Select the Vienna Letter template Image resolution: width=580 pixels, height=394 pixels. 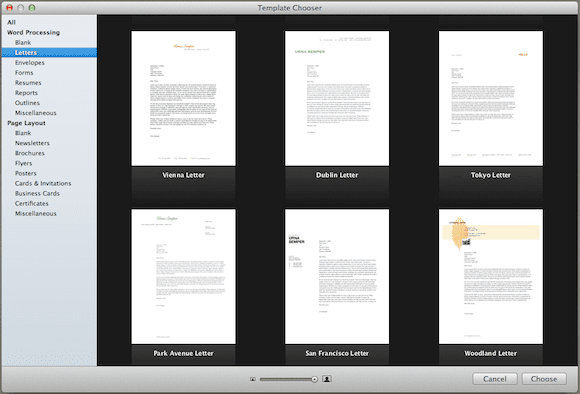pos(183,98)
